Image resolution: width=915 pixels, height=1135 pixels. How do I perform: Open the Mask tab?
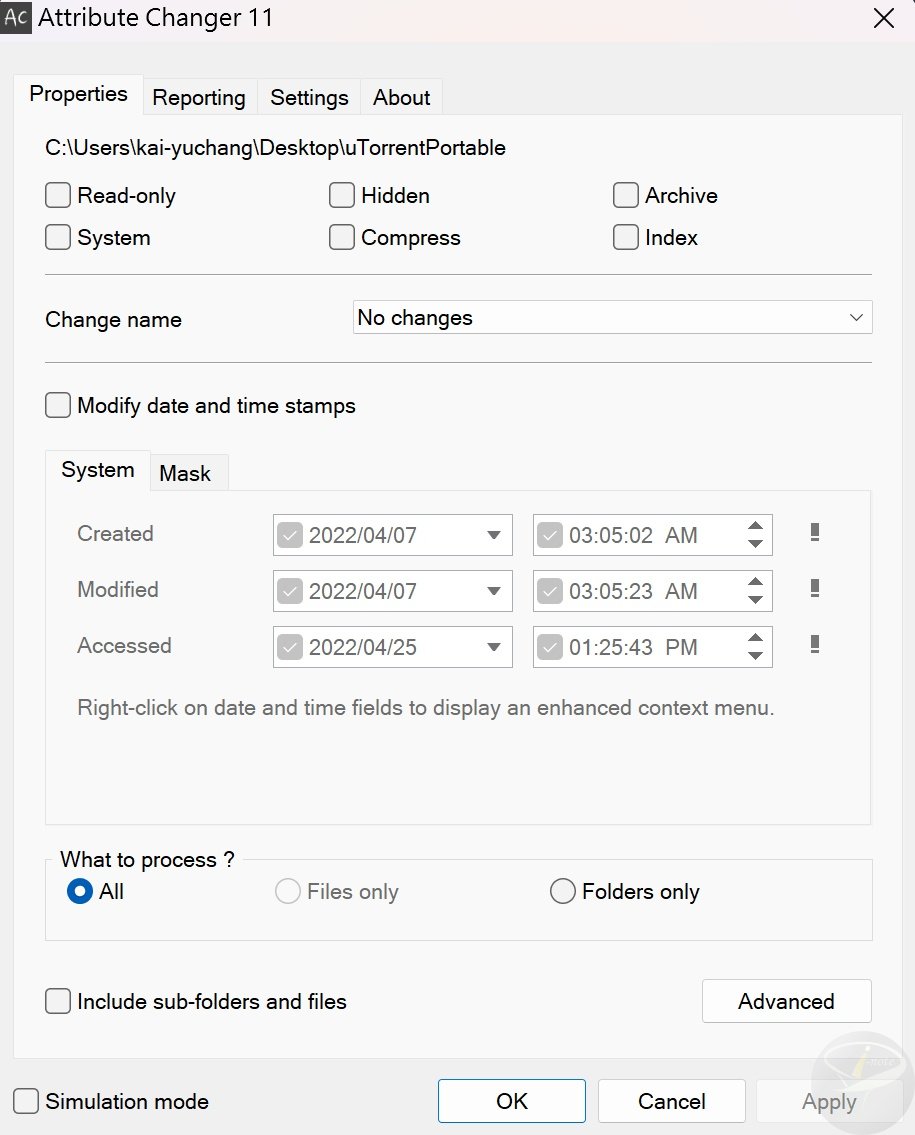click(188, 472)
